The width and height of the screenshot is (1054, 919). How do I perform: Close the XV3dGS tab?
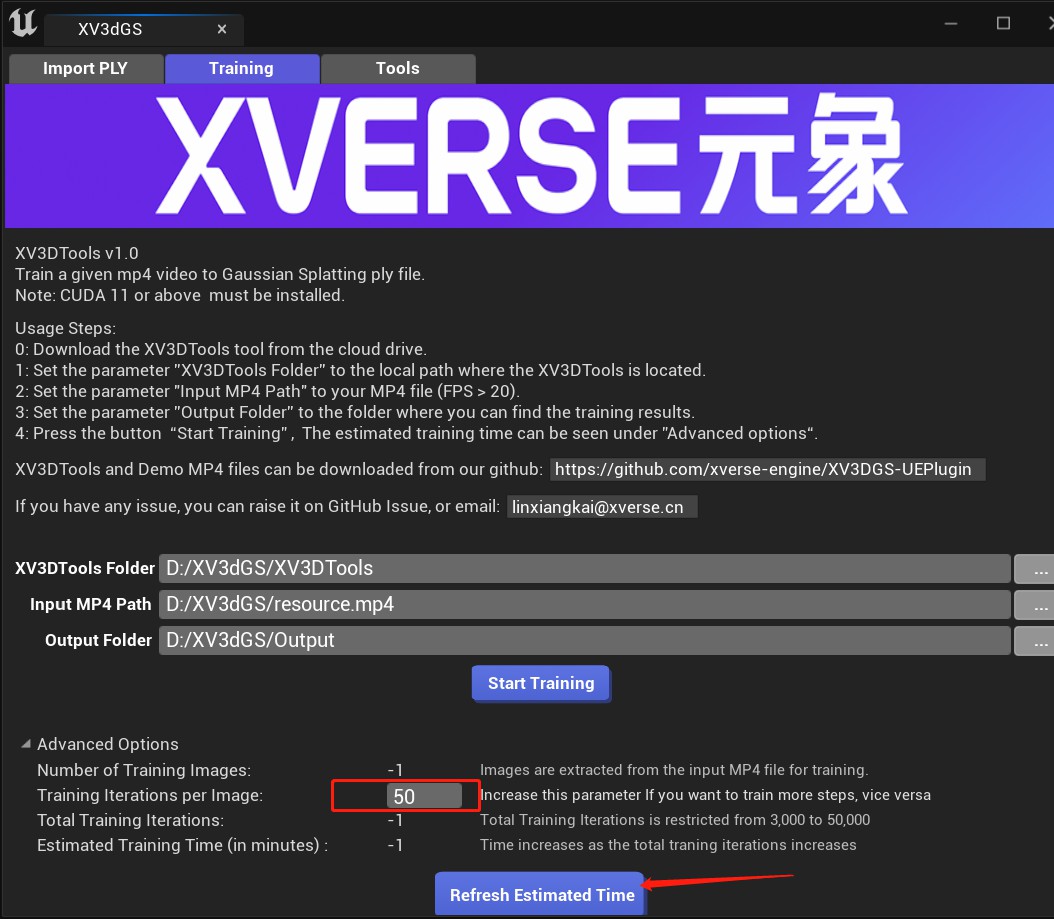222,29
